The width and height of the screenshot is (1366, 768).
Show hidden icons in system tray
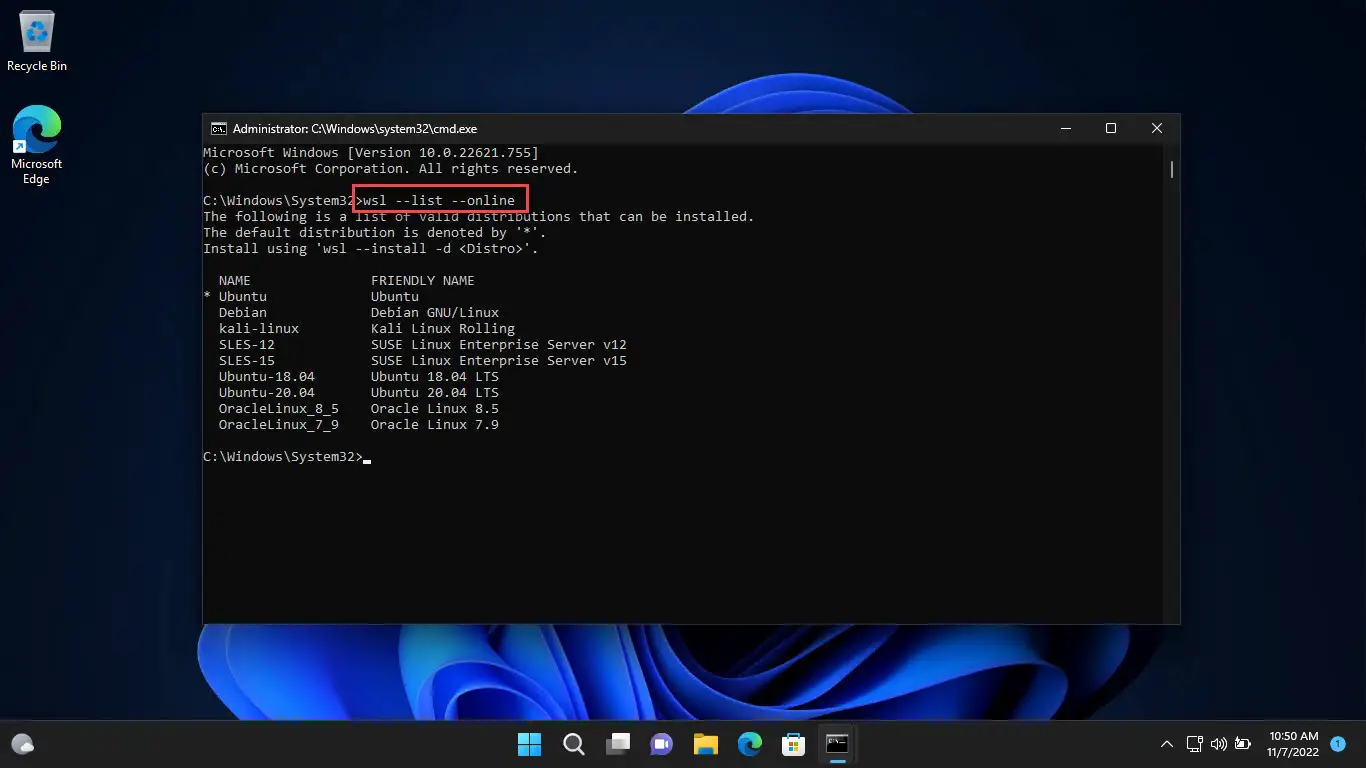click(x=1166, y=744)
